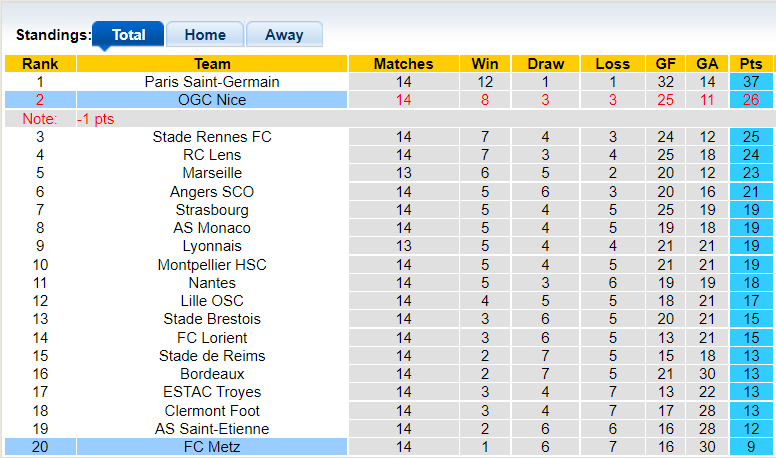Viewport: 776px width, 458px height.
Task: Click the Angers SCO team name
Action: 212,192
